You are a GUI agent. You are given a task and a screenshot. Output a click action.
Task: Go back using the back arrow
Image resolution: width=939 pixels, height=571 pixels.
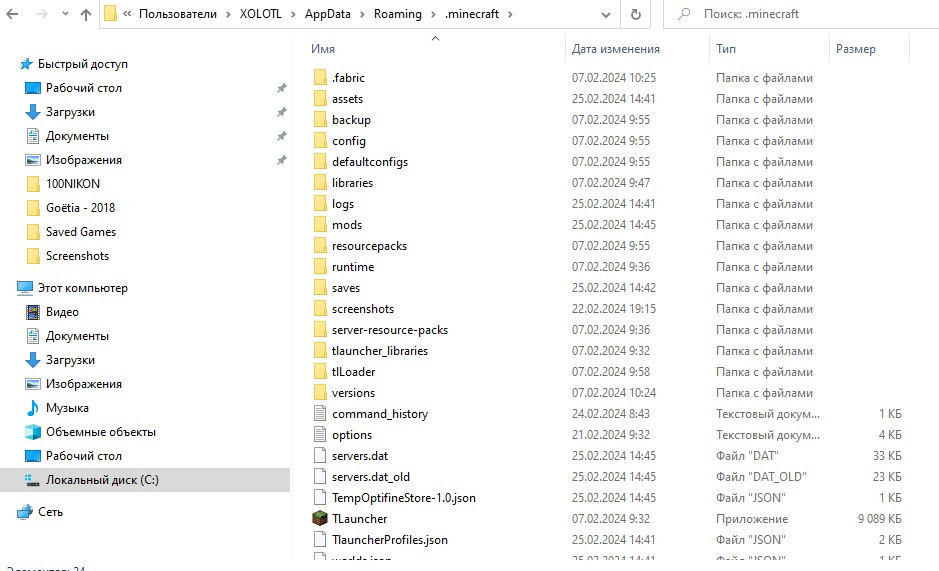(12, 14)
